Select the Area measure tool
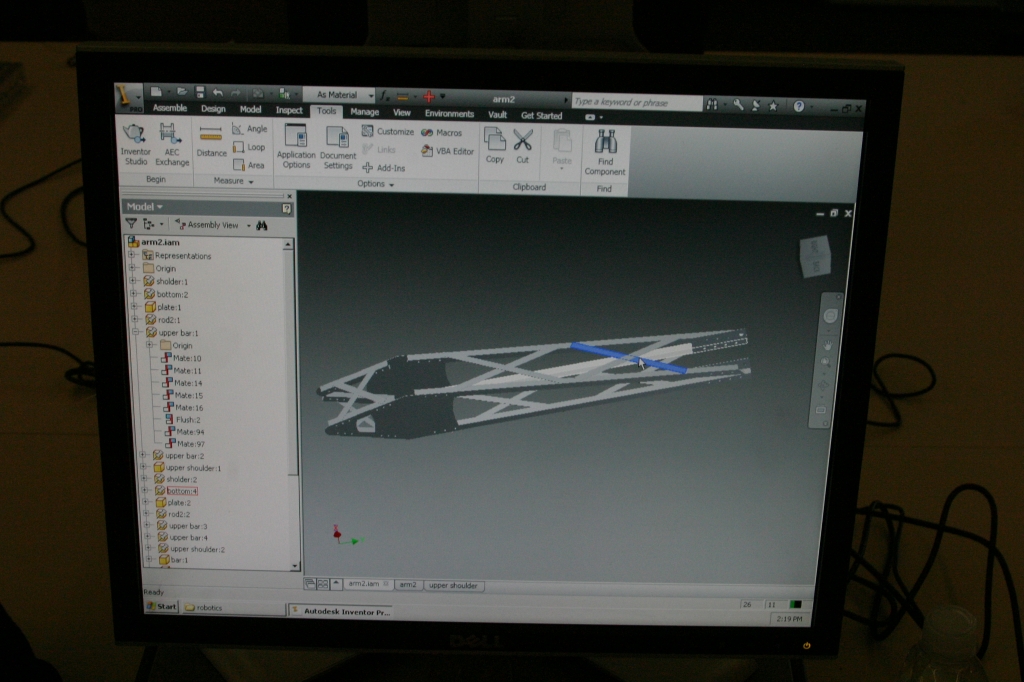Image resolution: width=1024 pixels, height=682 pixels. point(249,165)
